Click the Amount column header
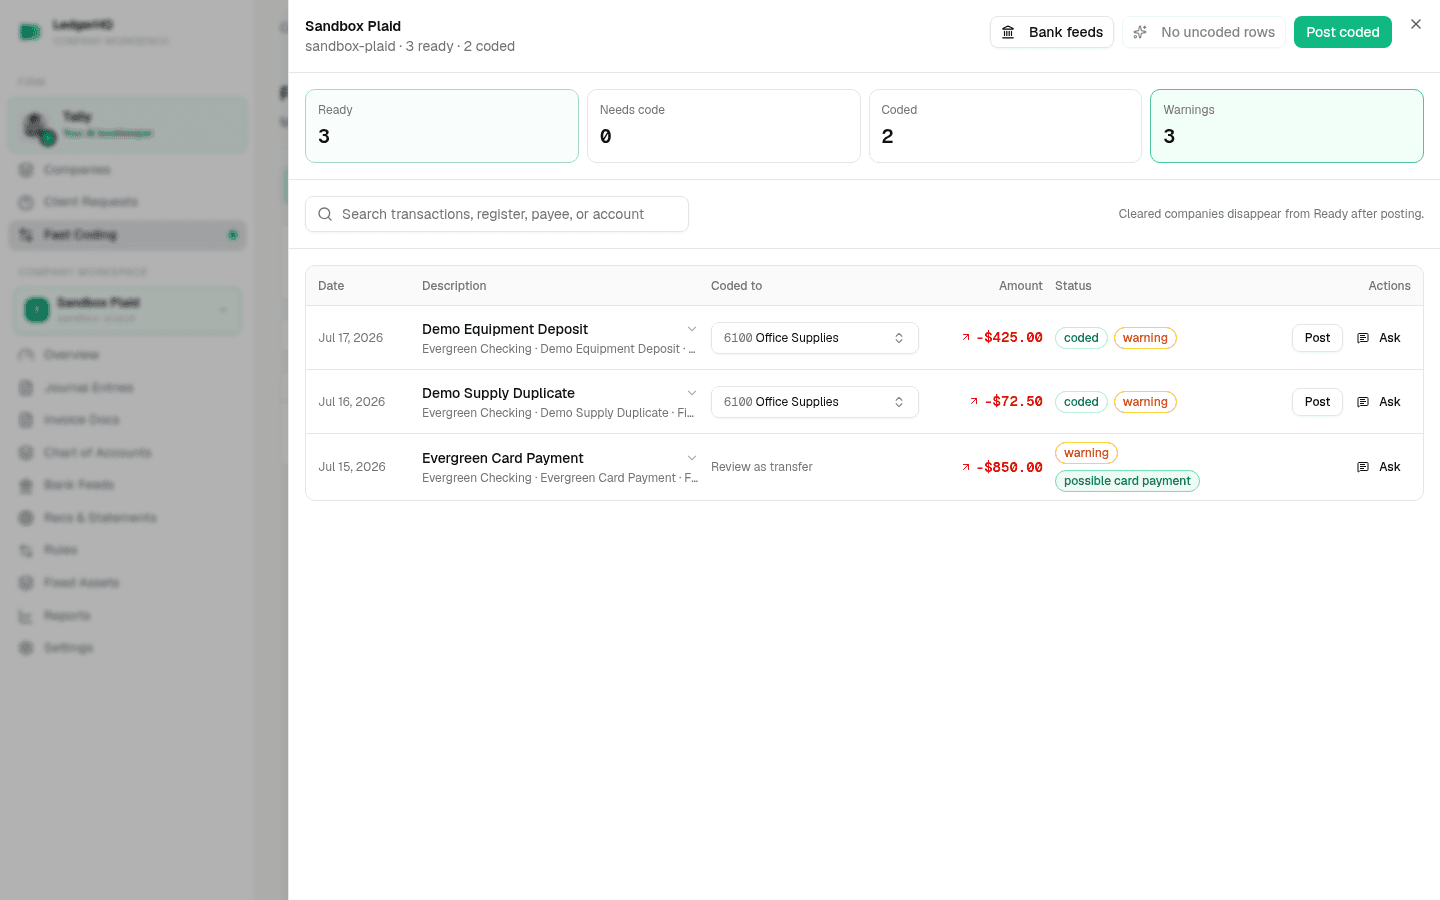This screenshot has width=1440, height=900. pyautogui.click(x=1021, y=286)
